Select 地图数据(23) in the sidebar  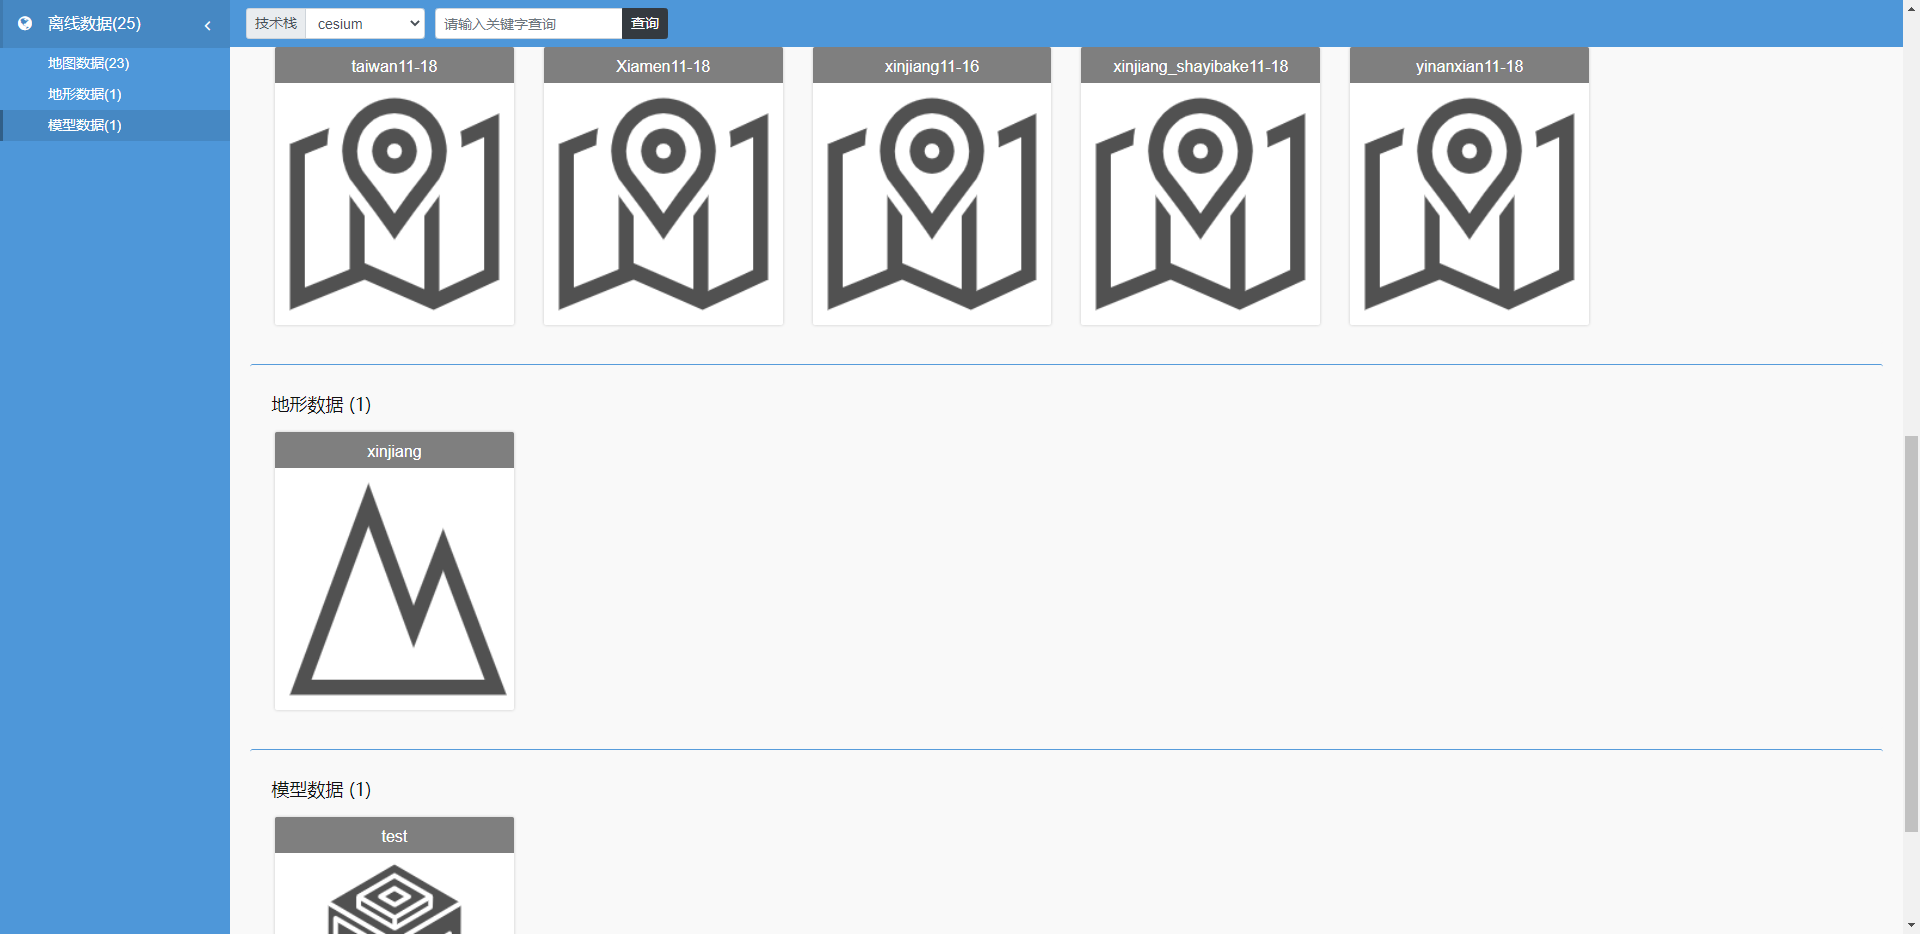click(x=88, y=63)
